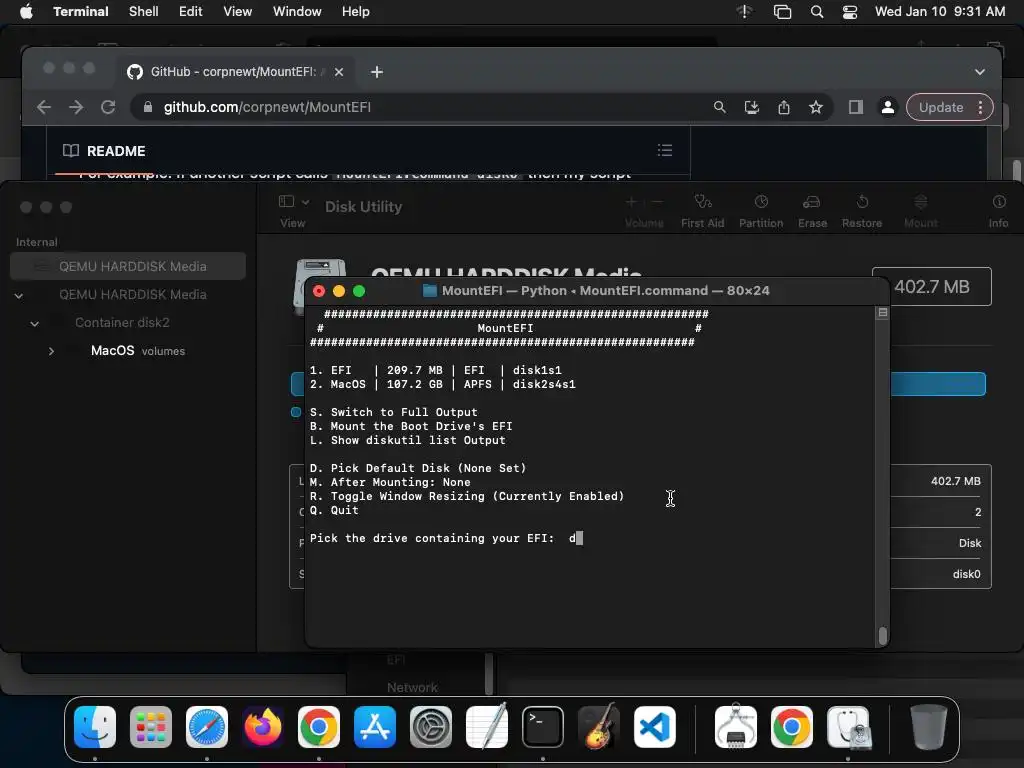Open Trash in the Dock
Viewport: 1024px width, 768px height.
pyautogui.click(x=929, y=727)
